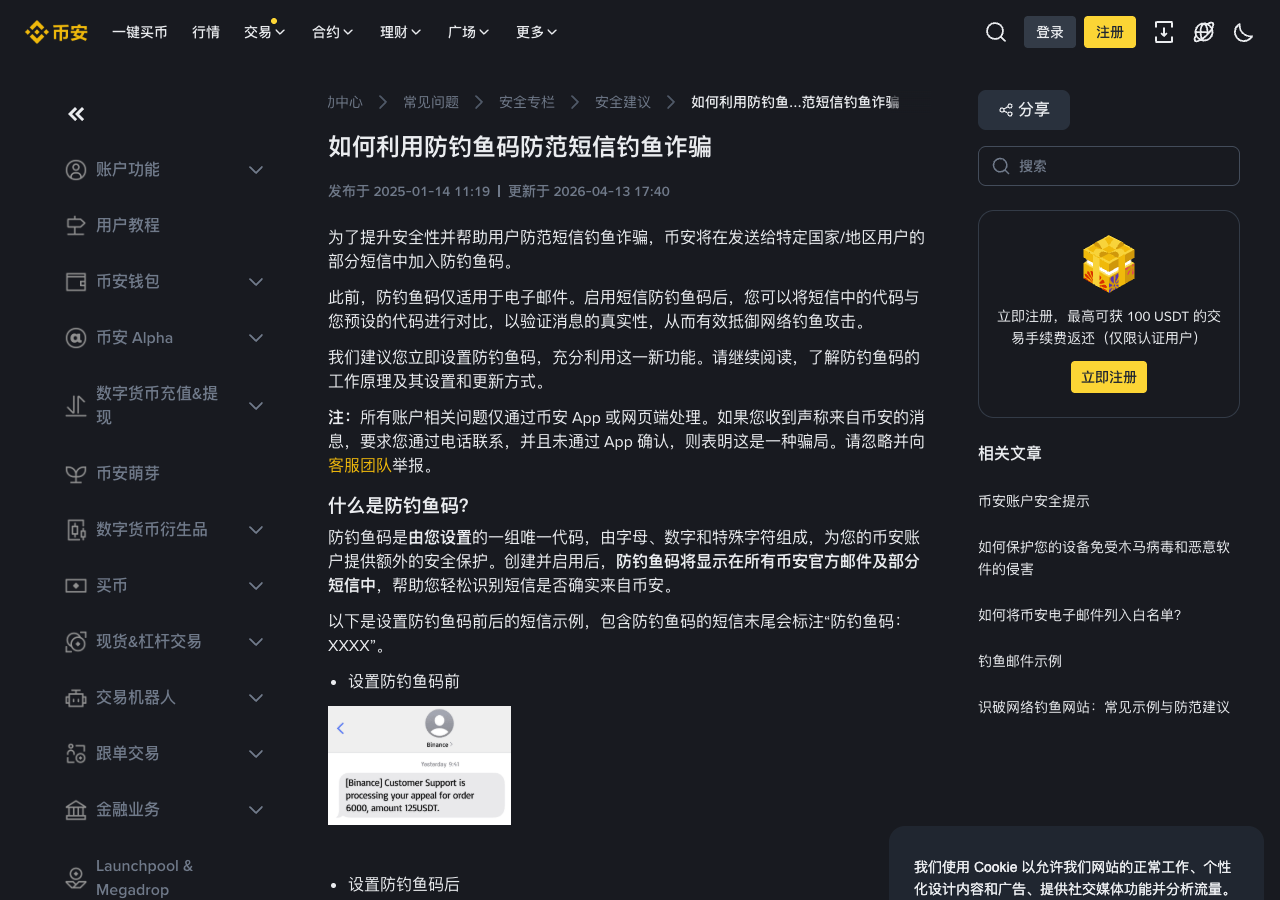Screen dimensions: 1280x900
Task: Click the Launchpool & Megadrop icon
Action: pyautogui.click(x=76, y=878)
